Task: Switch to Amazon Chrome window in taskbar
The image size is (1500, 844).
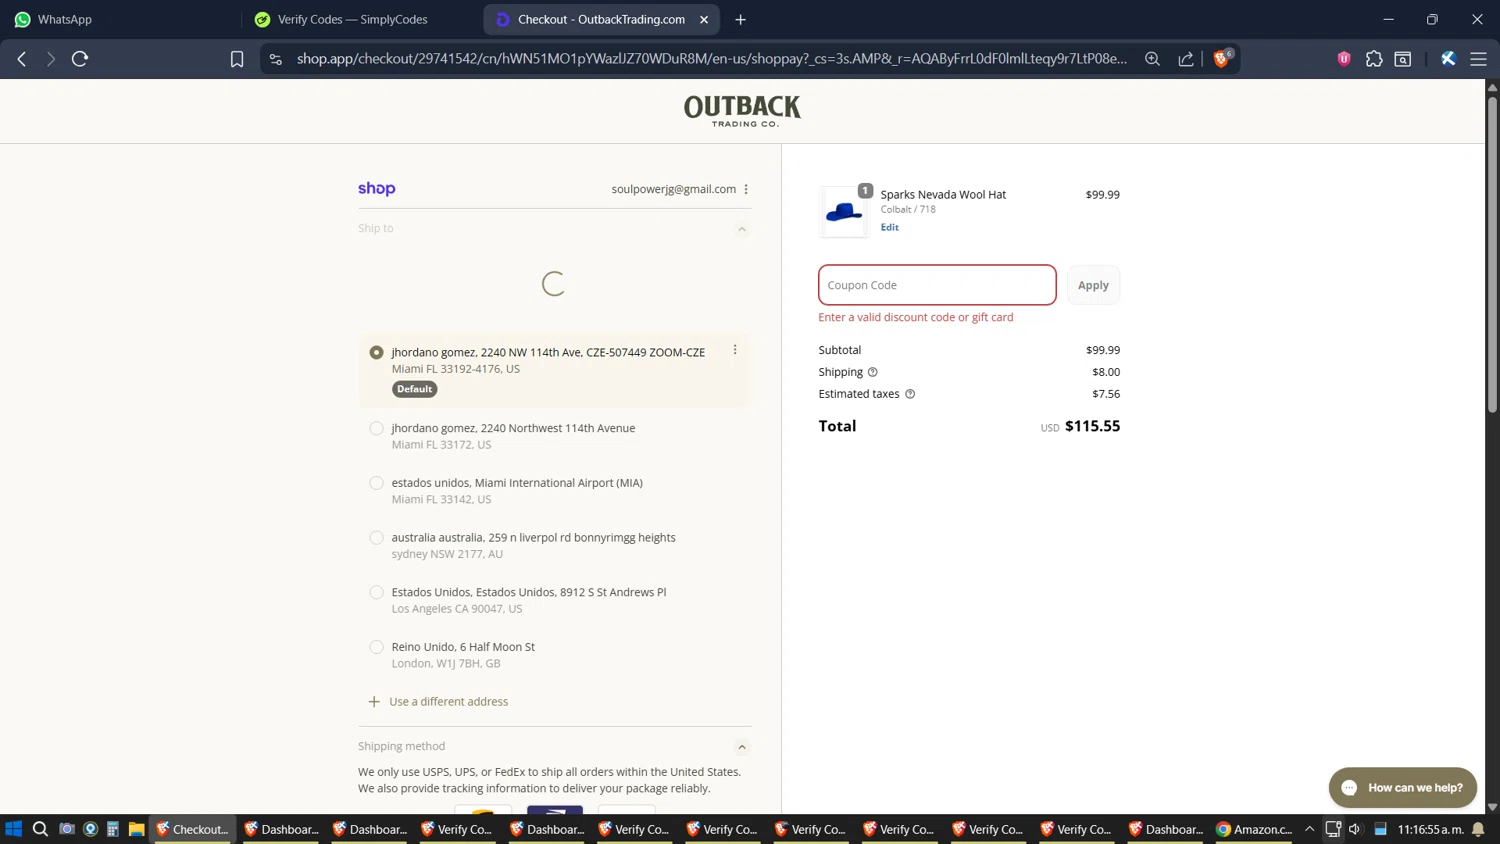Action: [x=1254, y=829]
